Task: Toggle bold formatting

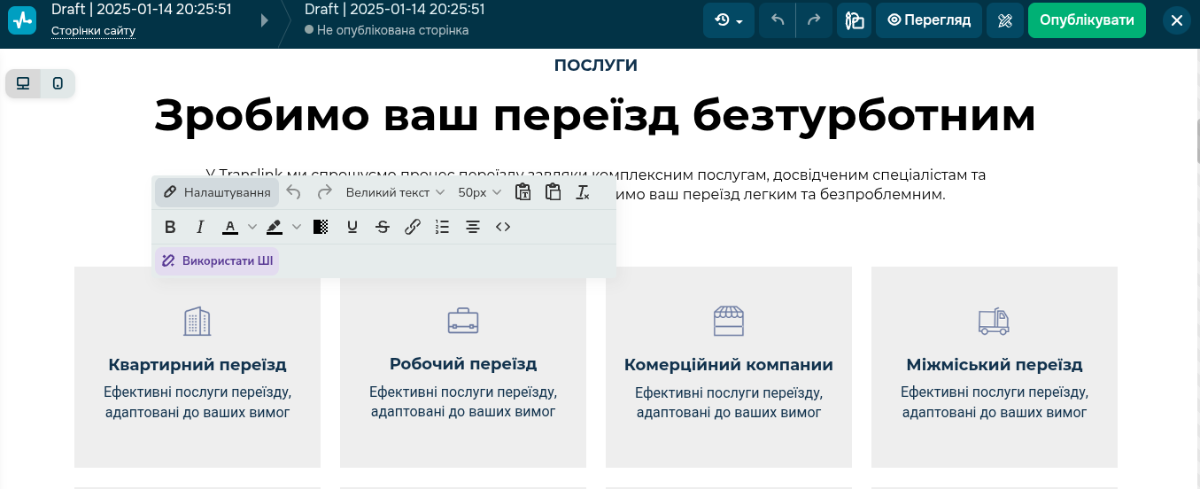Action: tap(170, 227)
